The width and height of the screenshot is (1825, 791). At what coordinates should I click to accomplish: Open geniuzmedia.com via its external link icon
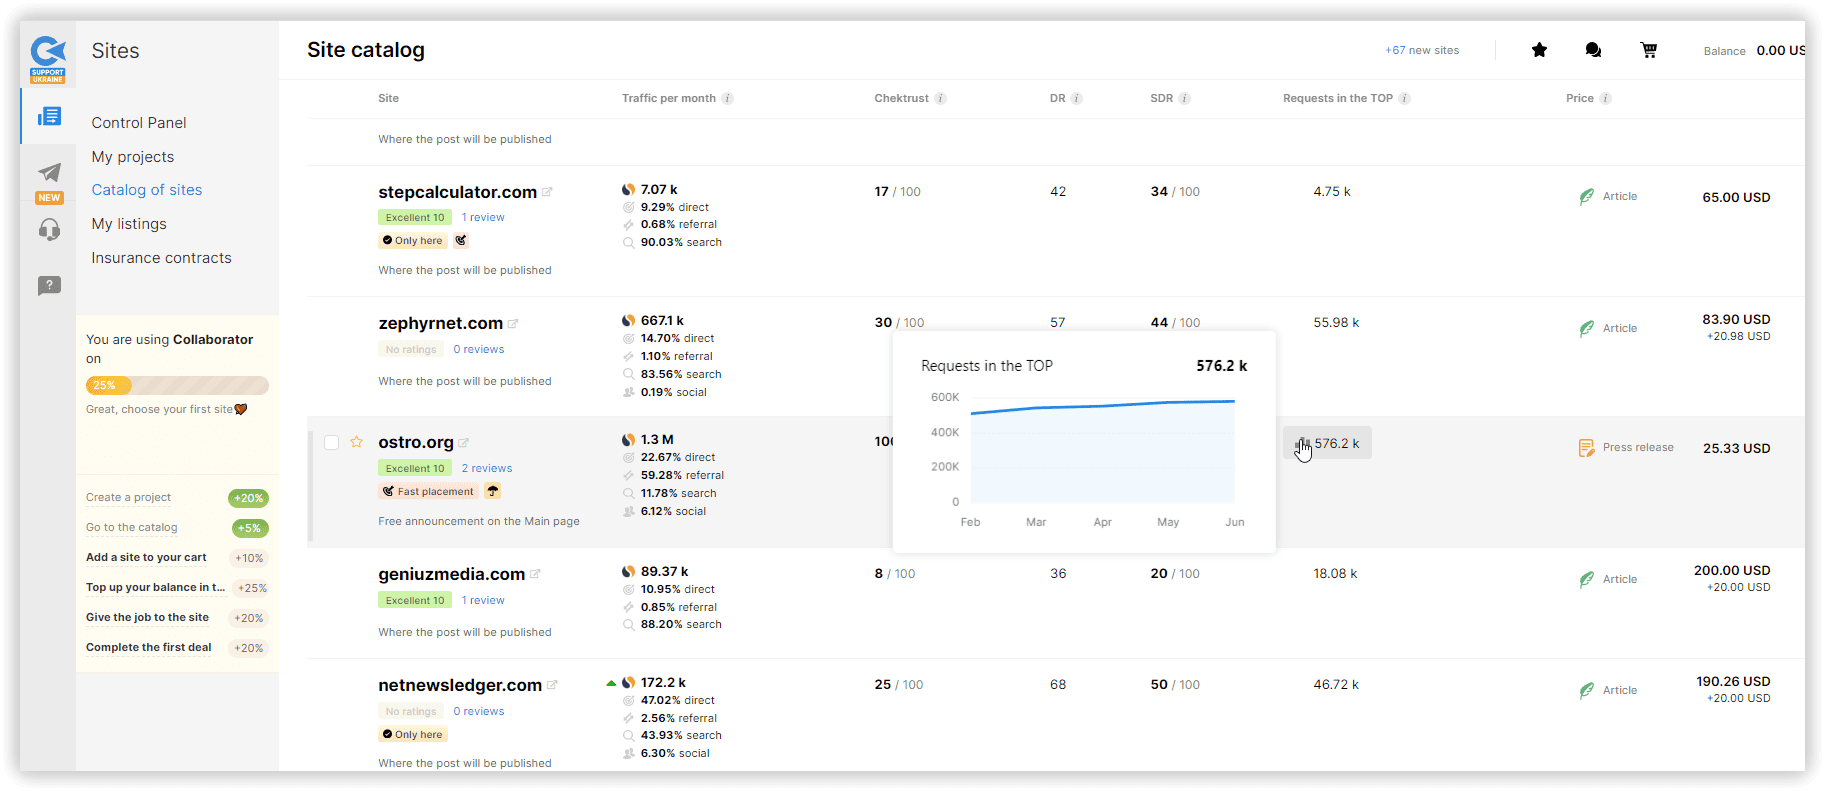click(535, 574)
